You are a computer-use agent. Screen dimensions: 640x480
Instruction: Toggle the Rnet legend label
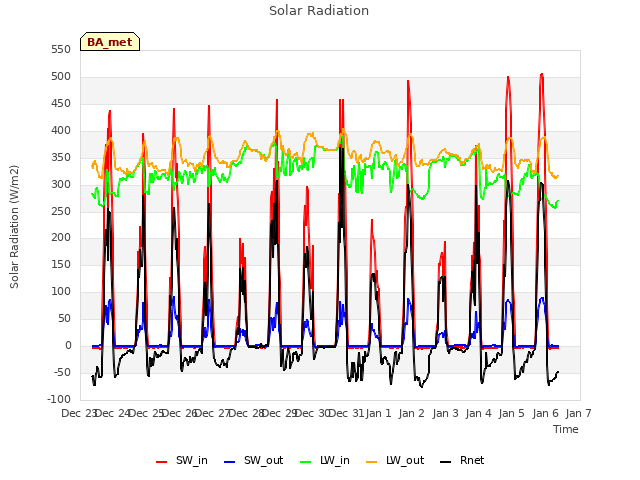click(472, 460)
